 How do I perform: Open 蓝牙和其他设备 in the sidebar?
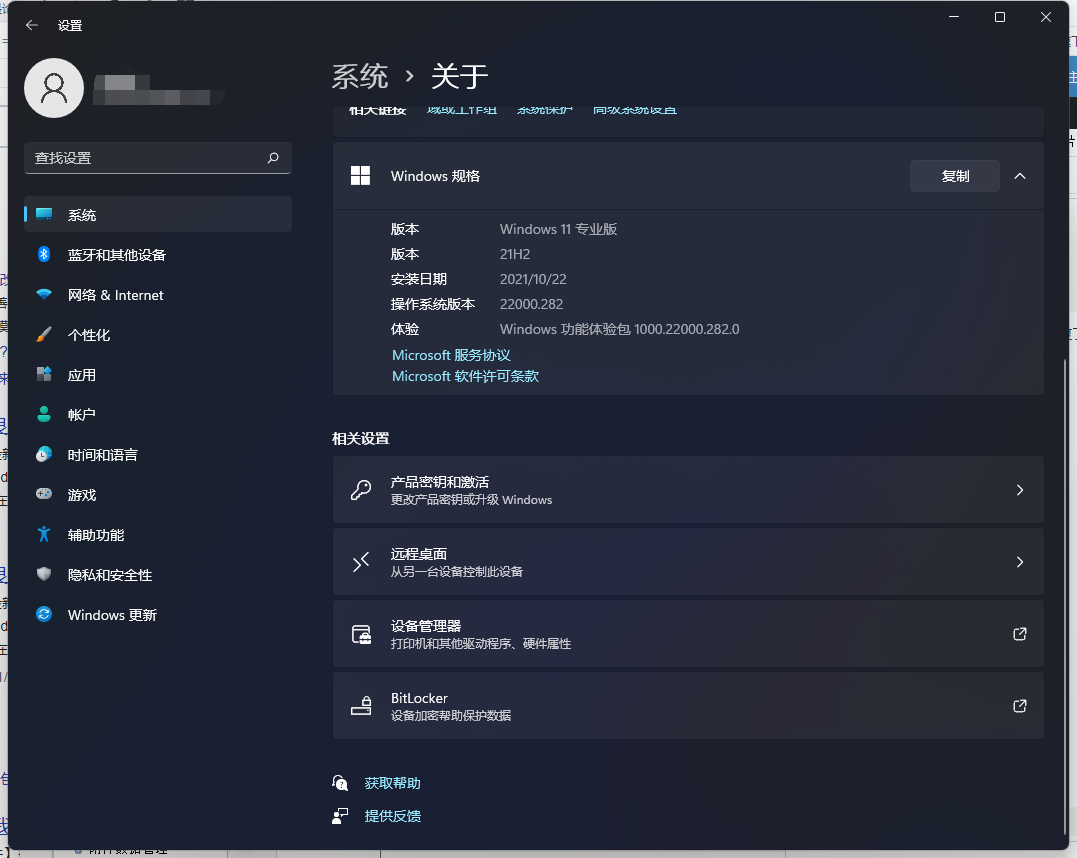click(x=157, y=255)
